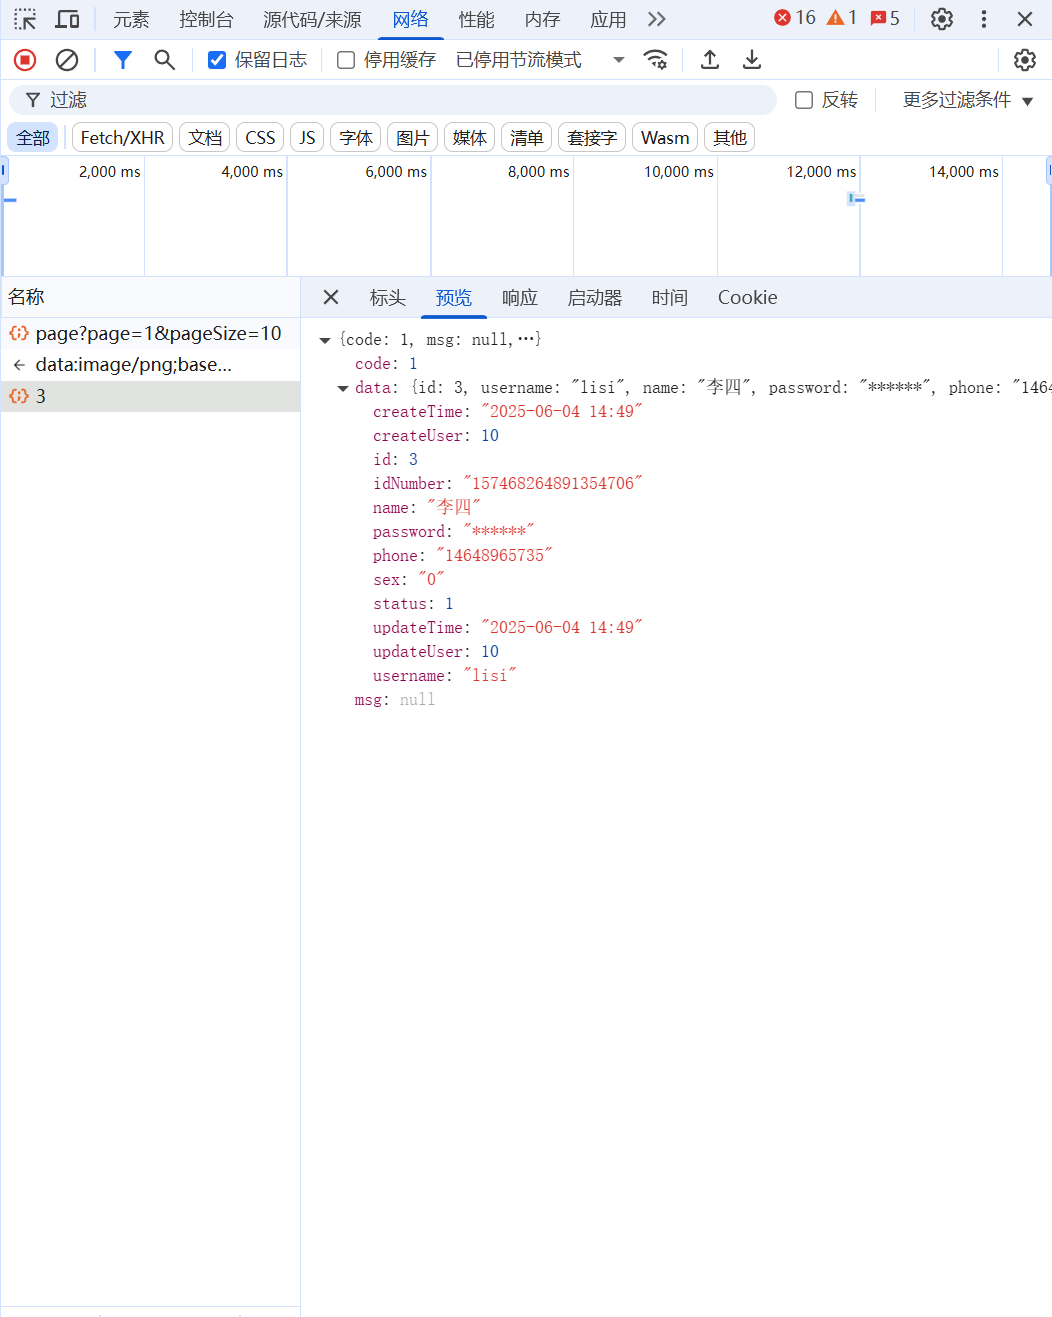The width and height of the screenshot is (1052, 1317).
Task: Collapse the data object in preview
Action: [343, 388]
